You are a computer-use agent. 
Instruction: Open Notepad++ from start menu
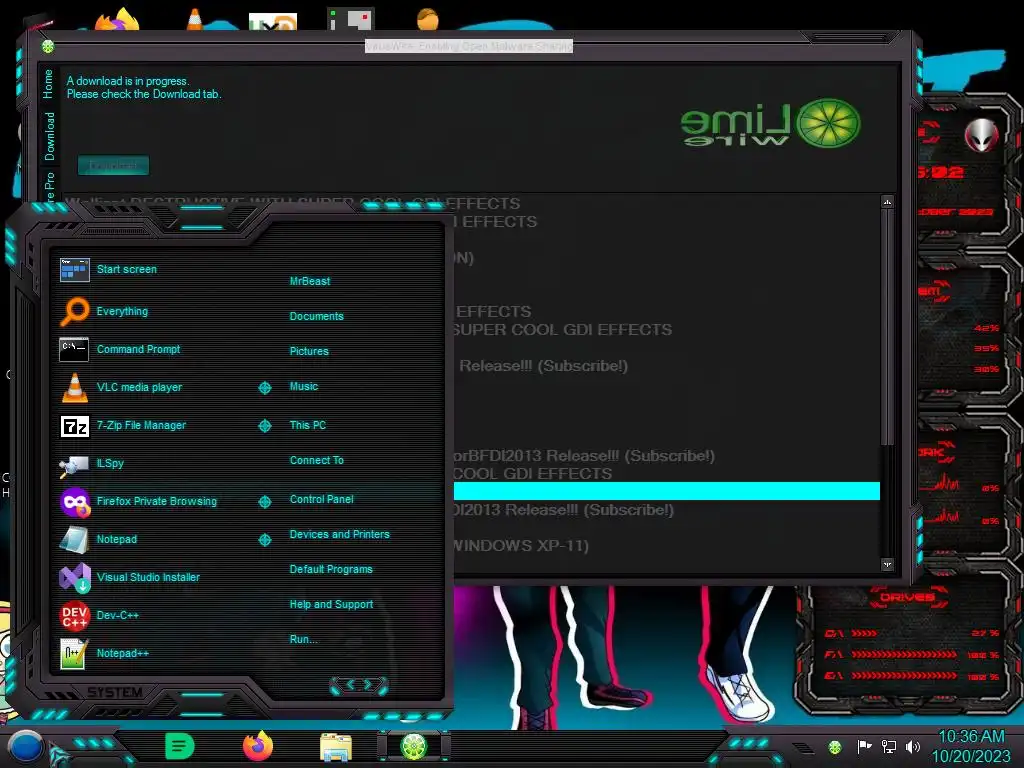click(x=104, y=653)
